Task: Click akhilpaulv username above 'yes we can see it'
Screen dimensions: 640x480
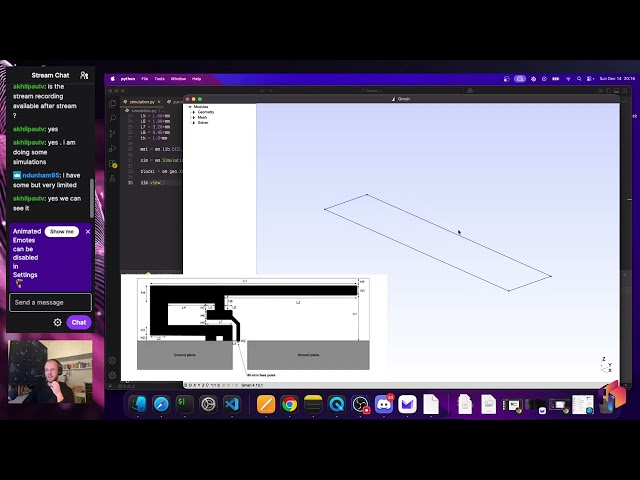Action: (x=29, y=198)
